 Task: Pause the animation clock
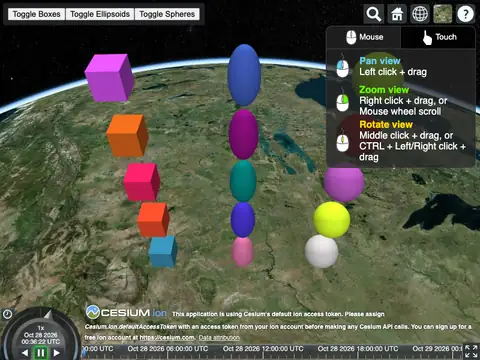coord(41,353)
